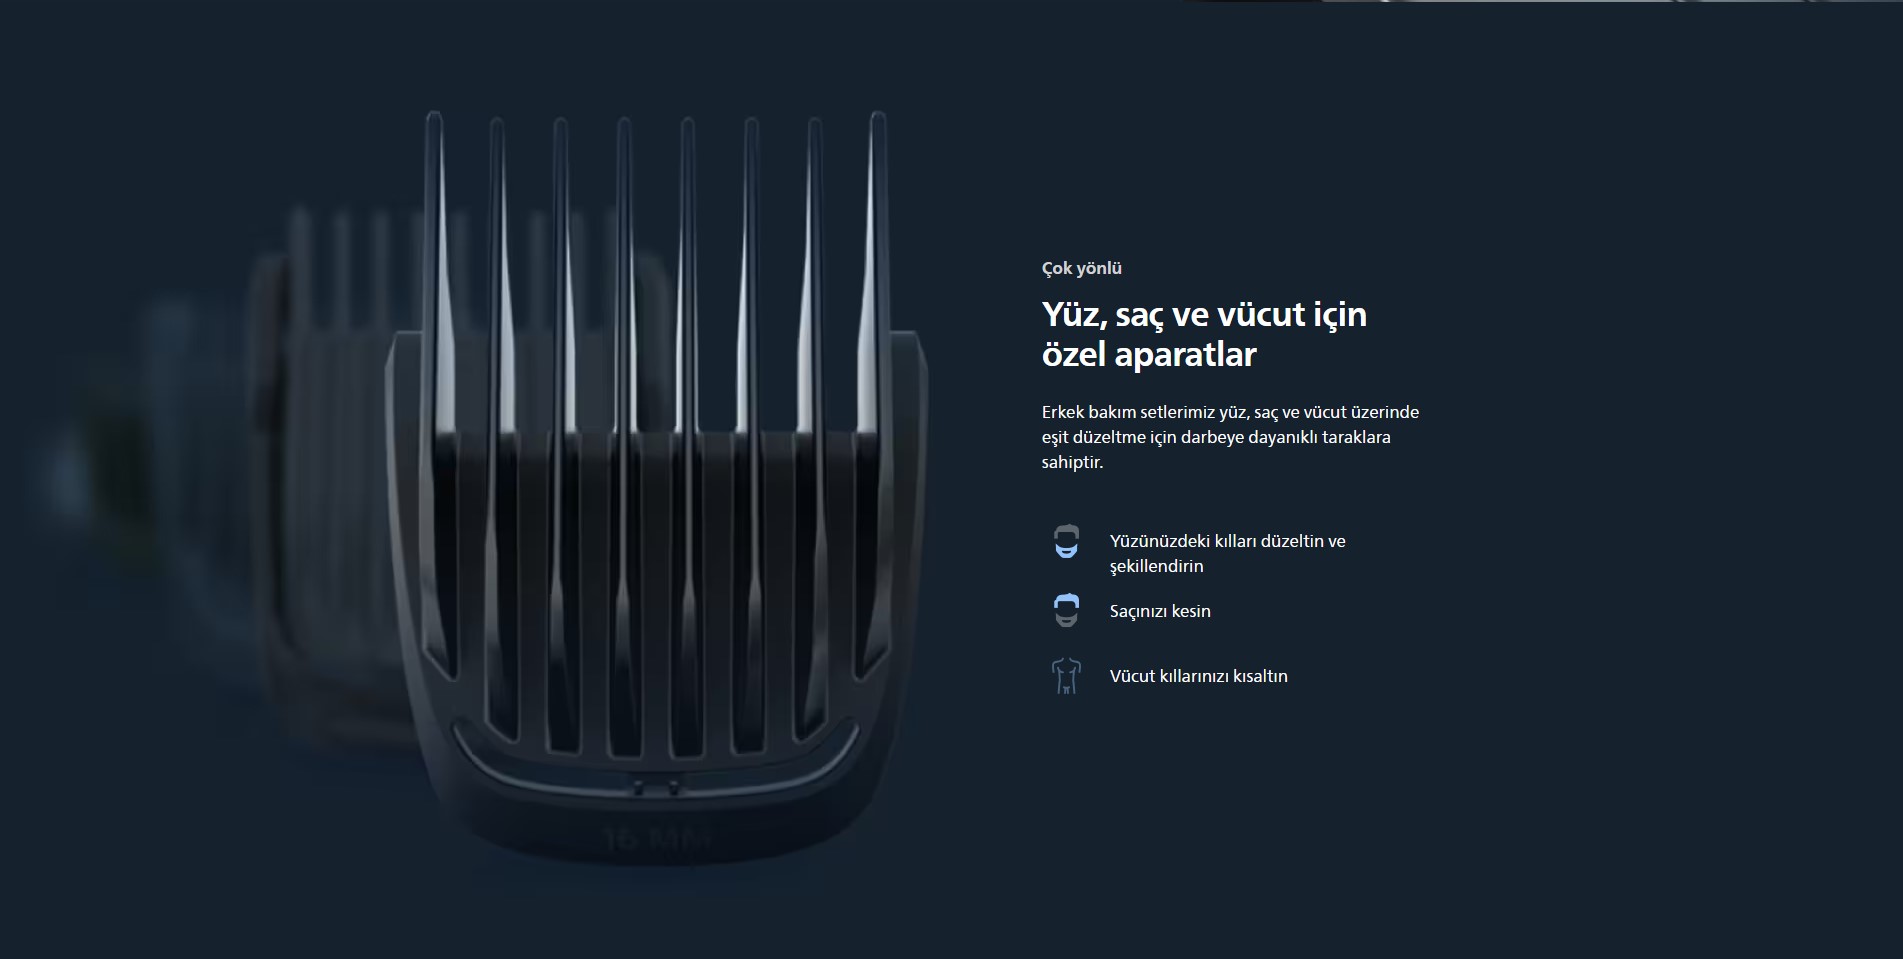Click the 'özel aparatlar' heading line
This screenshot has height=959, width=1903.
click(1148, 355)
